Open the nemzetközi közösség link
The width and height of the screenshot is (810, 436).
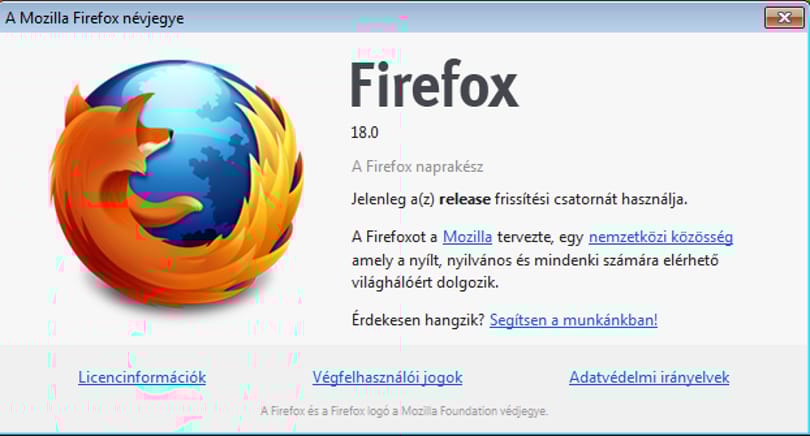[661, 237]
